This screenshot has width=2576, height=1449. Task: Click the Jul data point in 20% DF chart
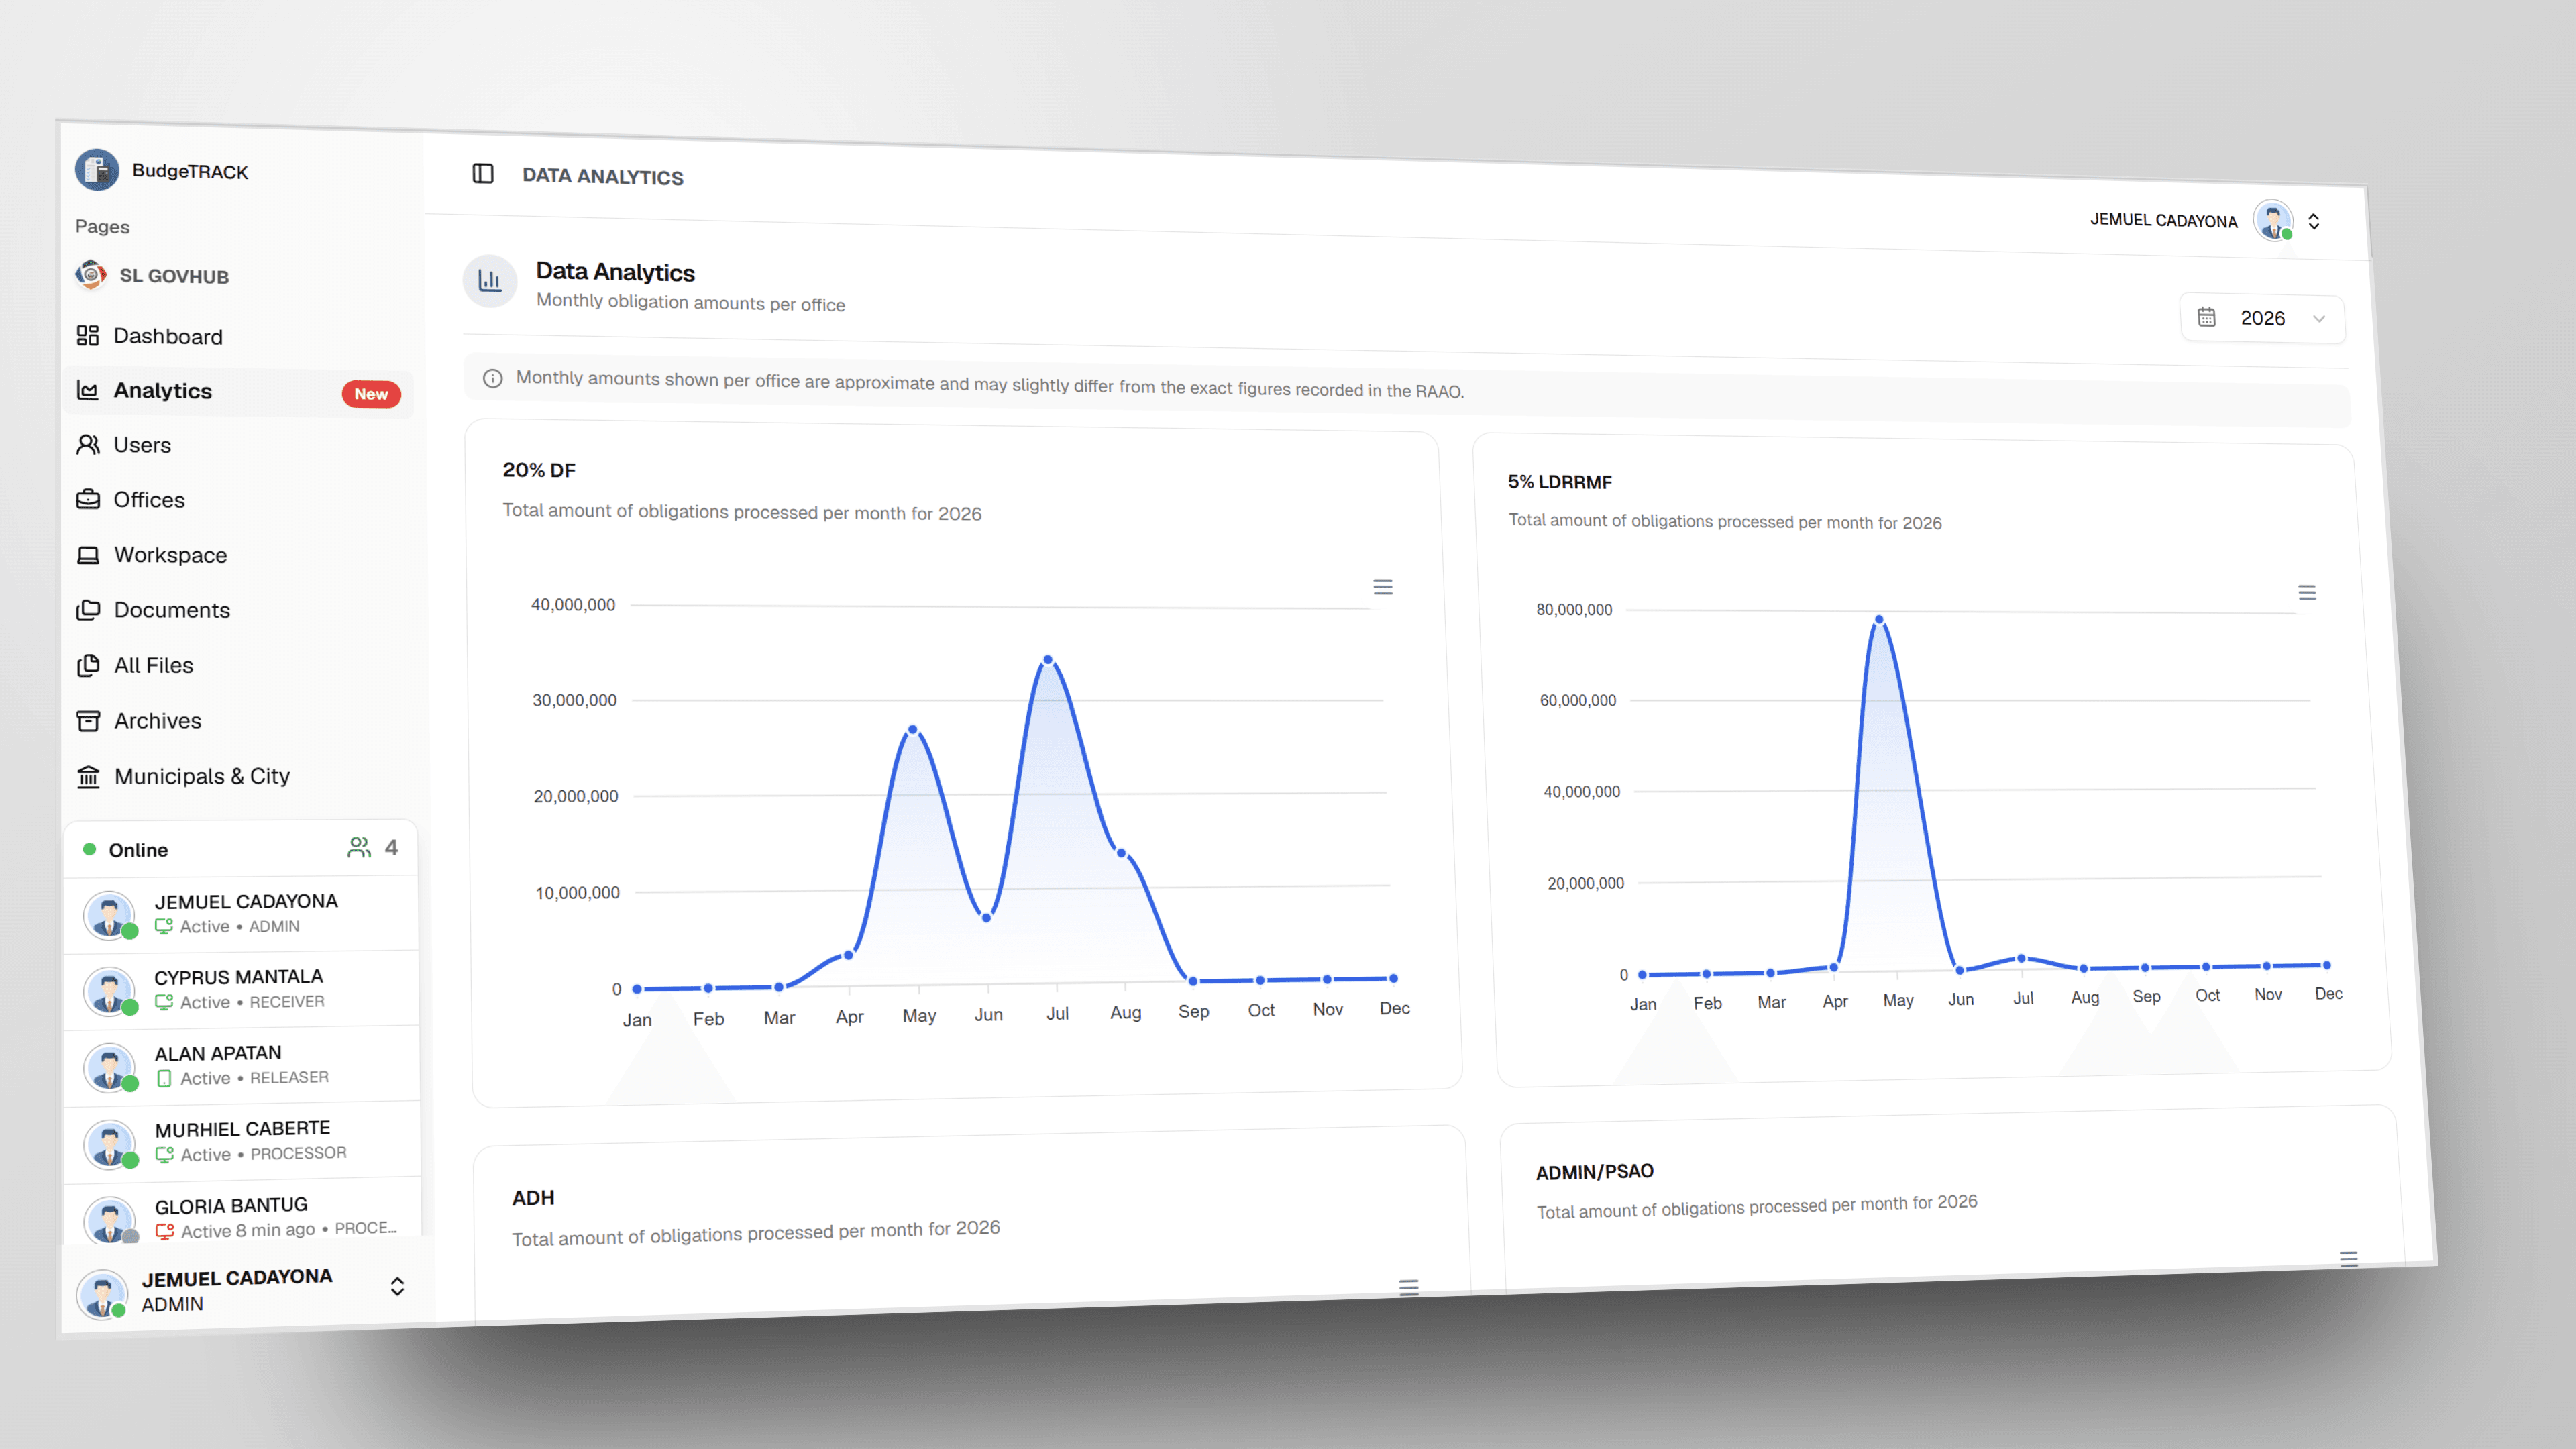pos(1048,660)
